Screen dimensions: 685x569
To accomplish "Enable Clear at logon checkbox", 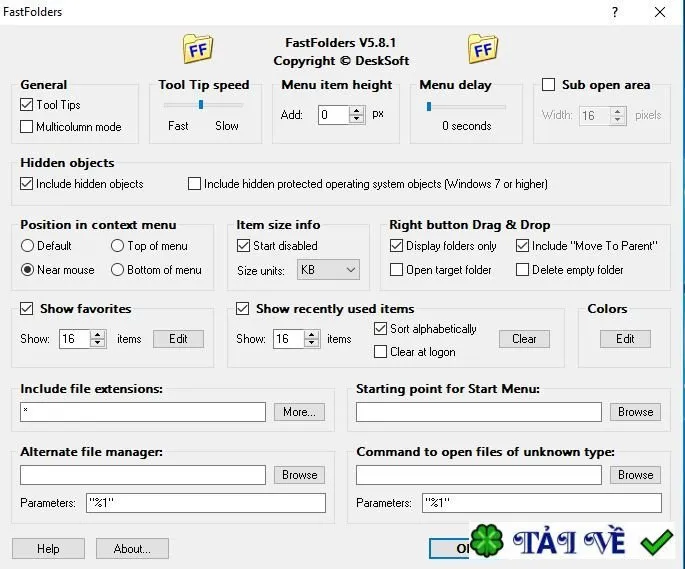I will [380, 352].
